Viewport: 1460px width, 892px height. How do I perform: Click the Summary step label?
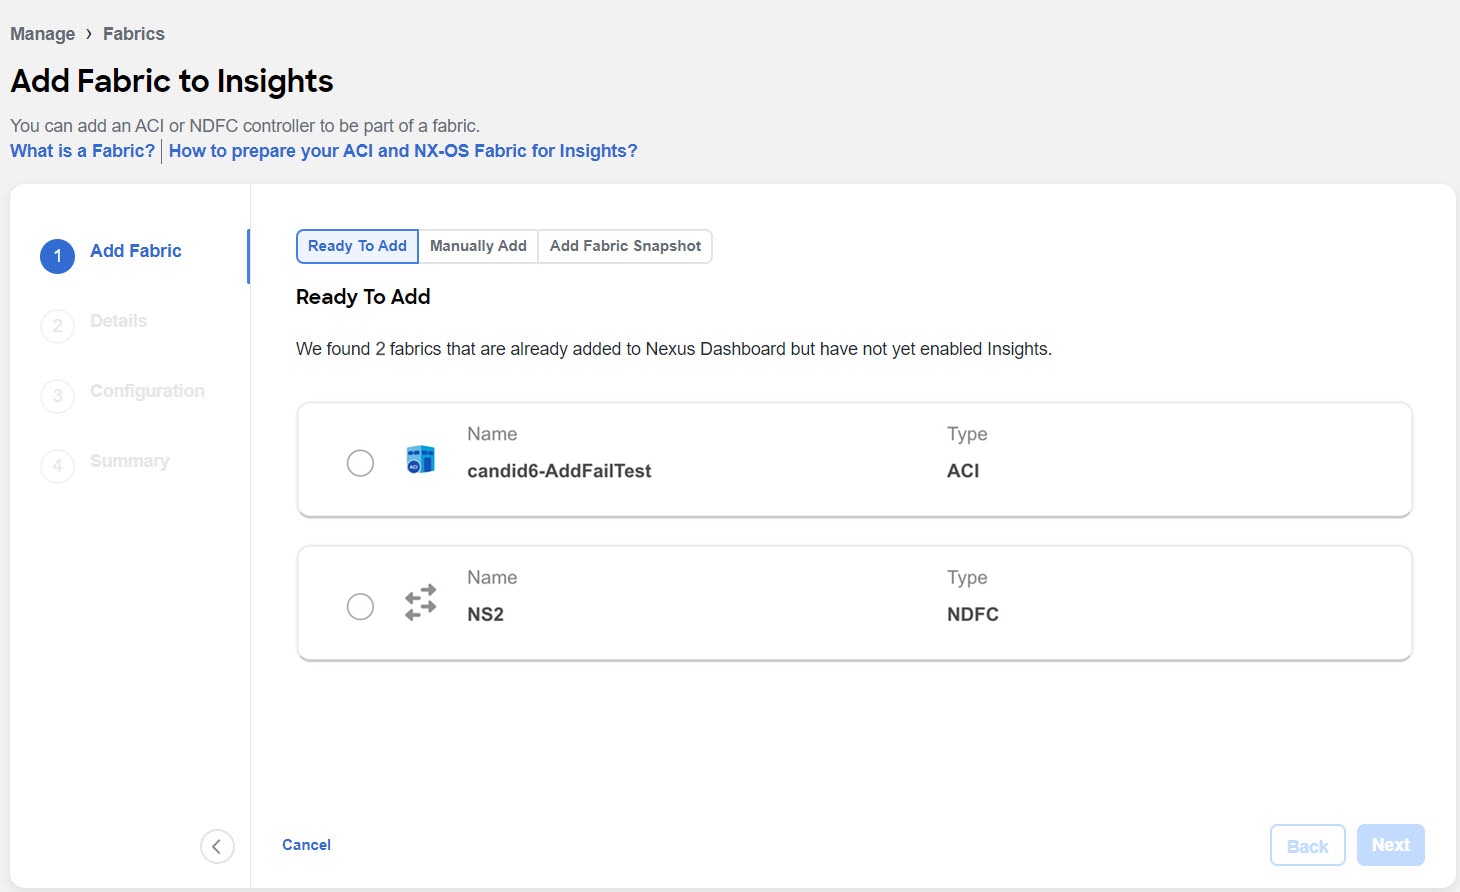coord(129,461)
